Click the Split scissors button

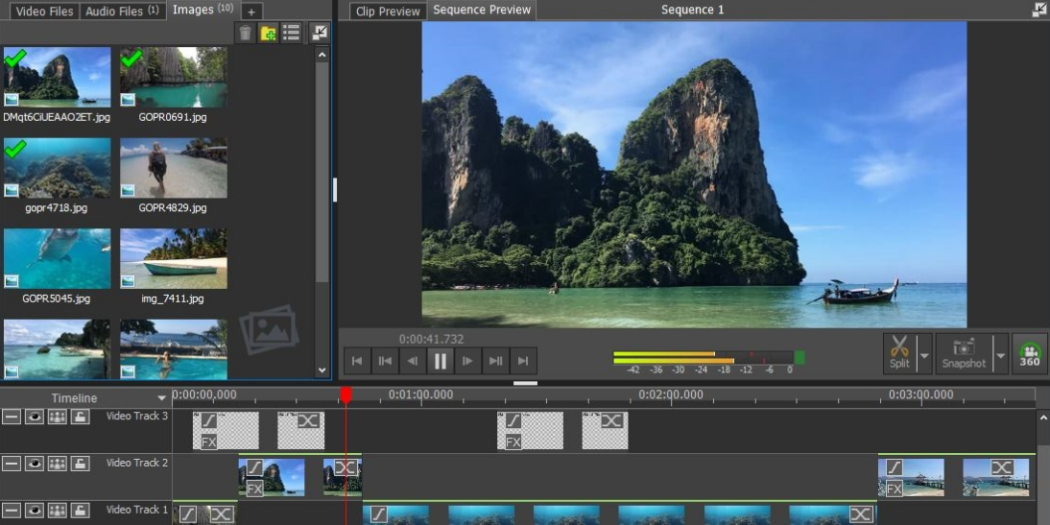pos(899,353)
